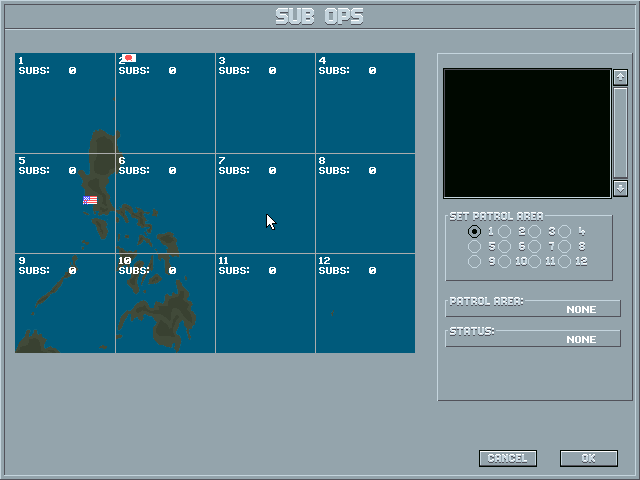Pick patrol area 5 radio button
Viewport: 640px width, 480px height.
point(474,246)
